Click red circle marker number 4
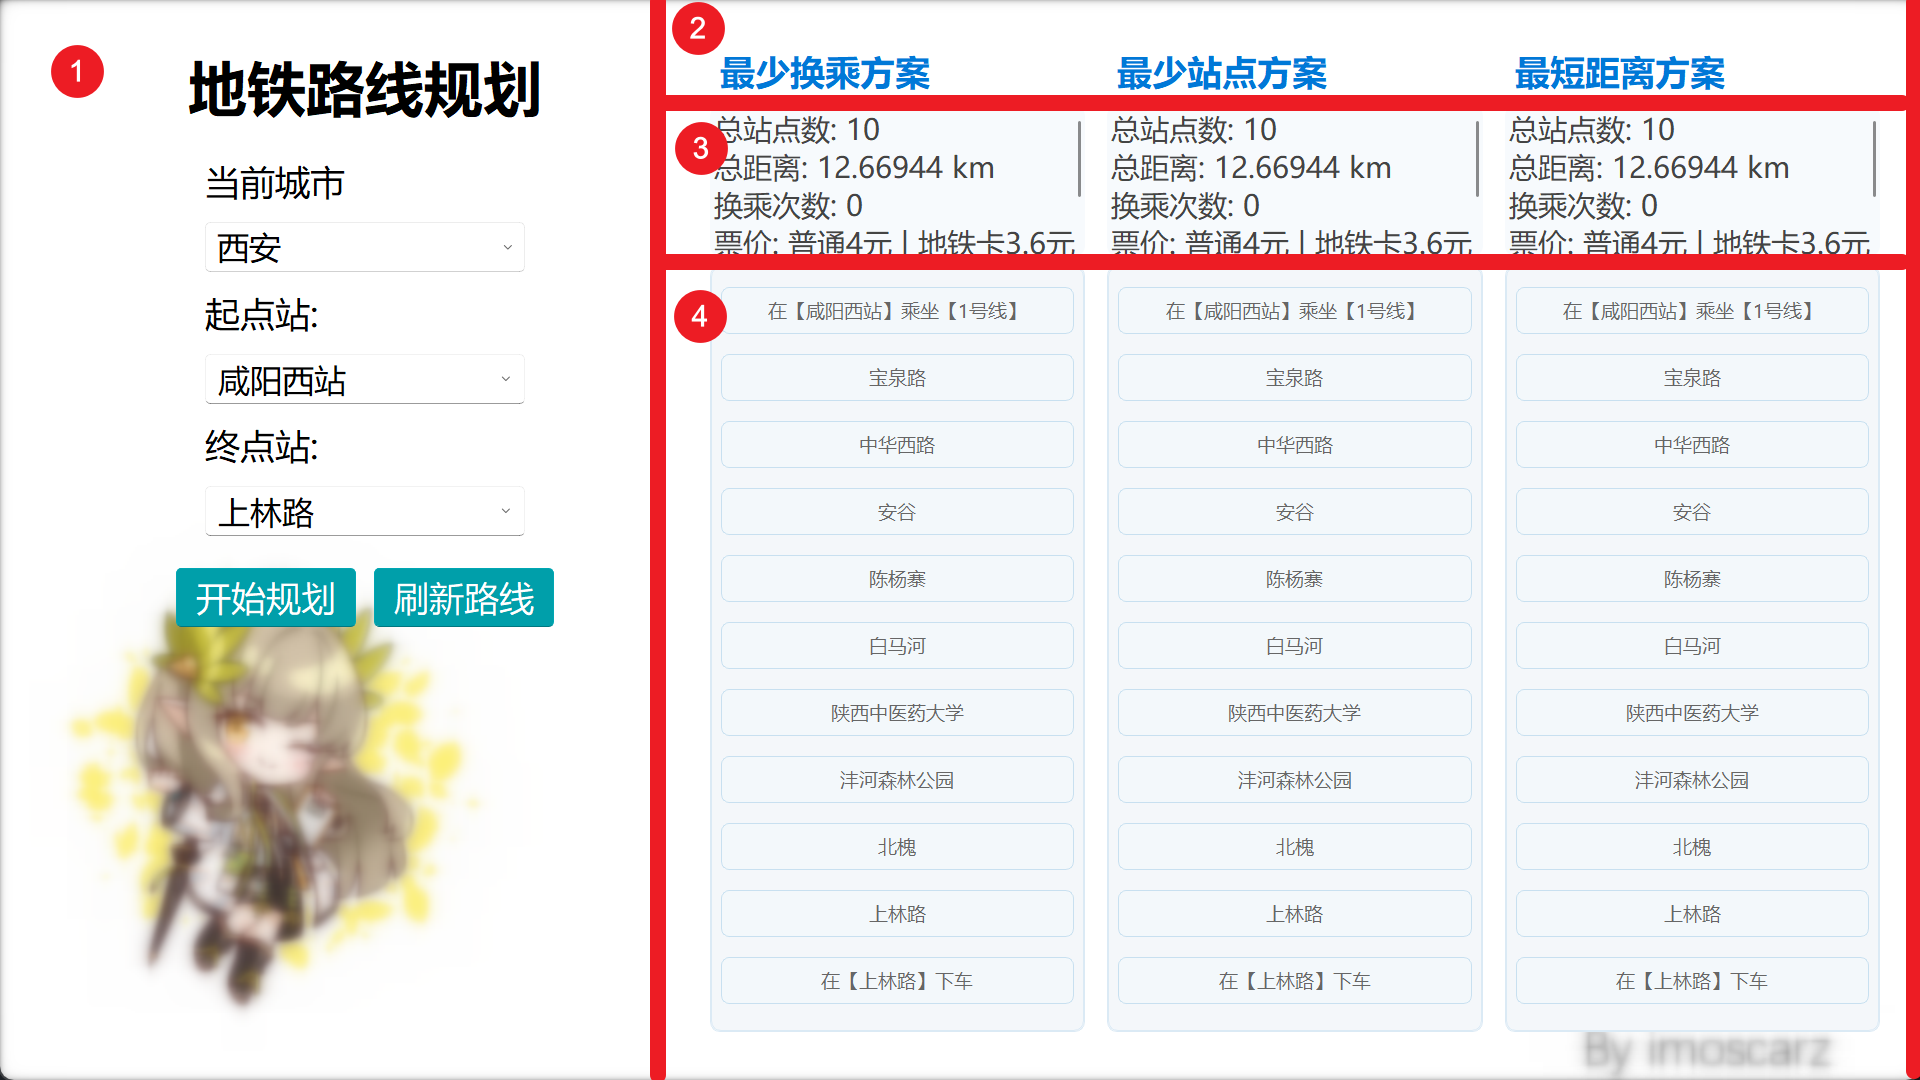The height and width of the screenshot is (1080, 1920). 699,317
